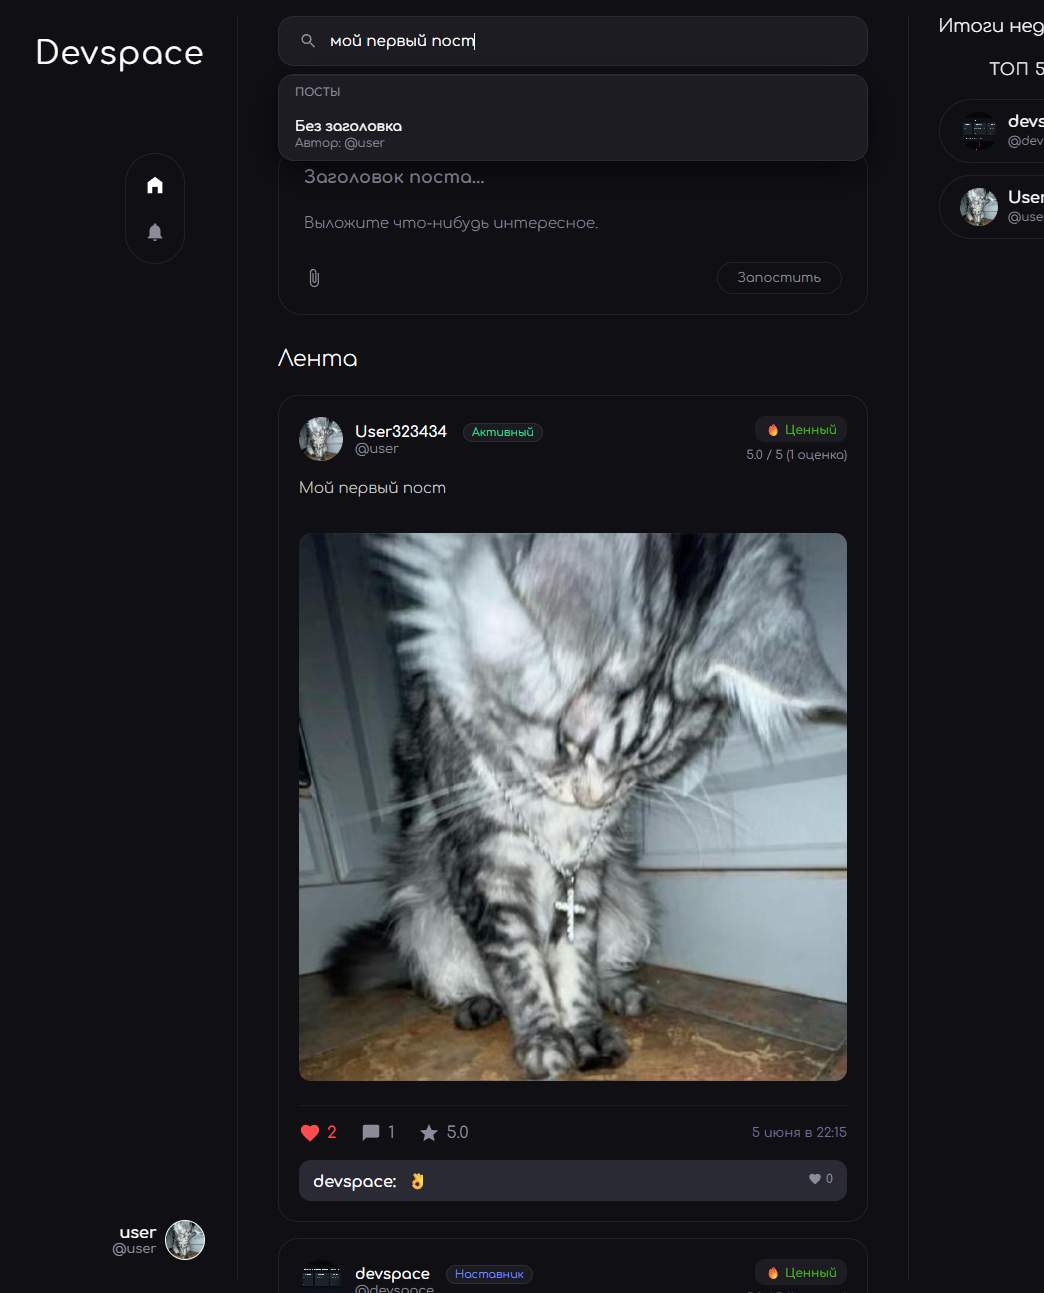Click the search magnifier icon
The width and height of the screenshot is (1044, 1293).
(308, 41)
